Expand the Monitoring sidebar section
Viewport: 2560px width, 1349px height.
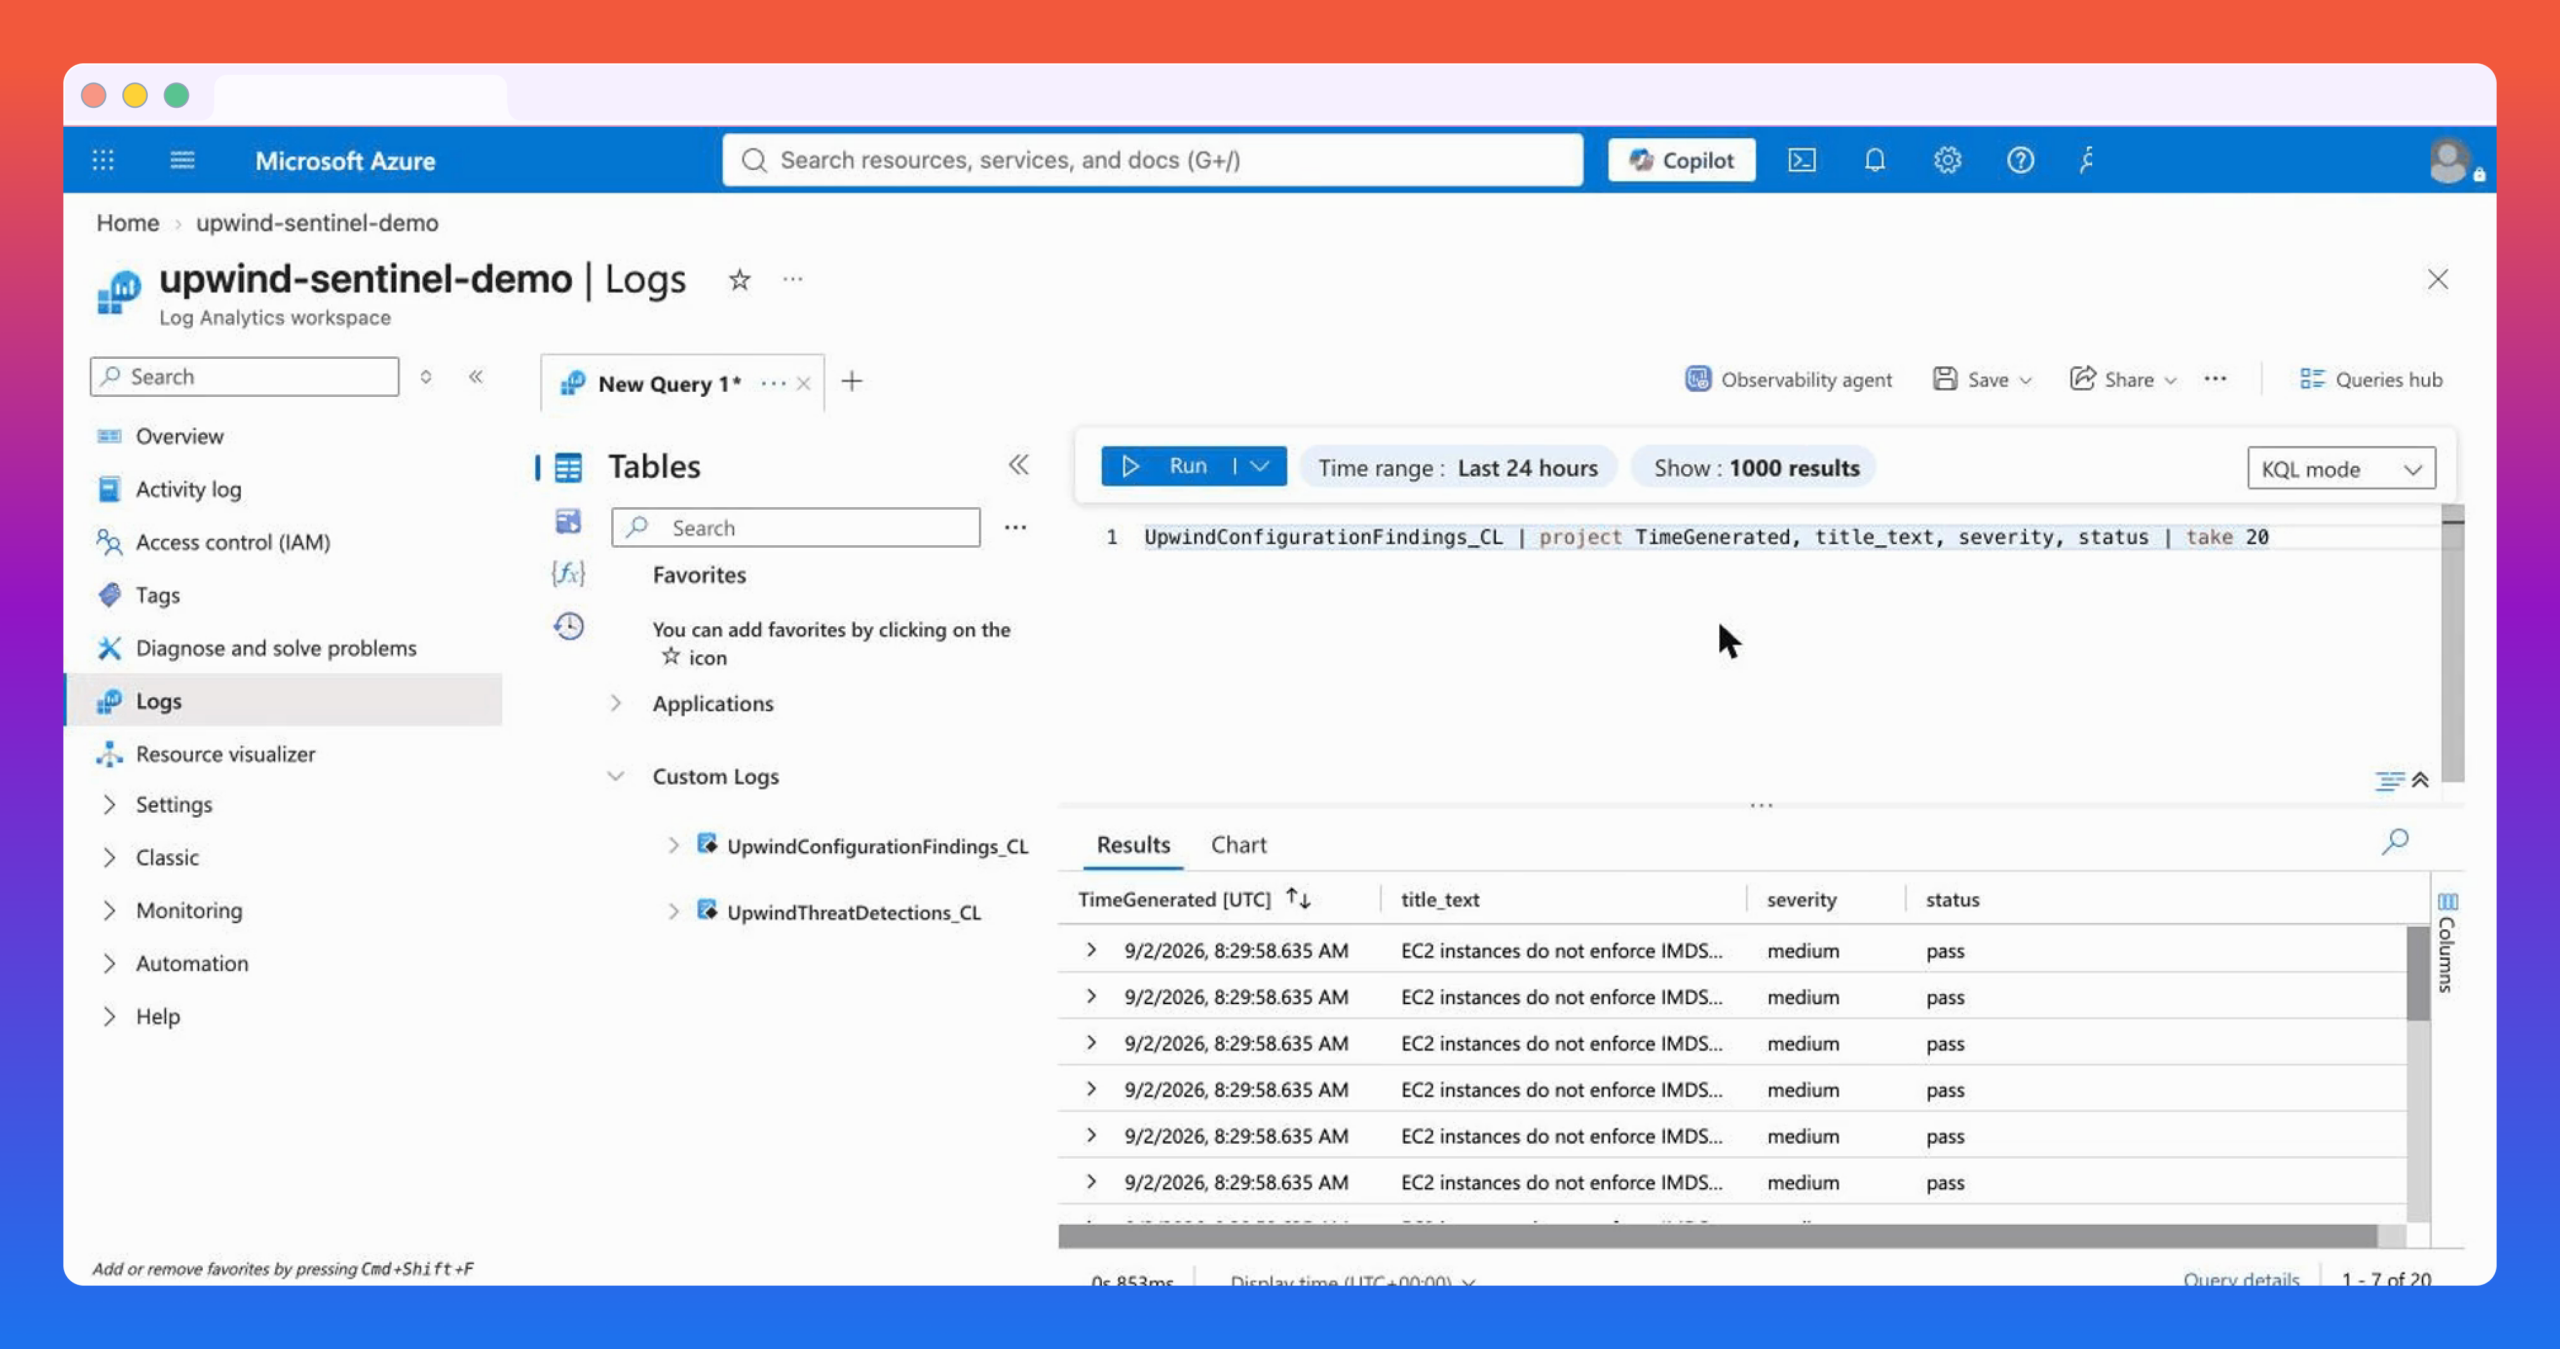(109, 910)
